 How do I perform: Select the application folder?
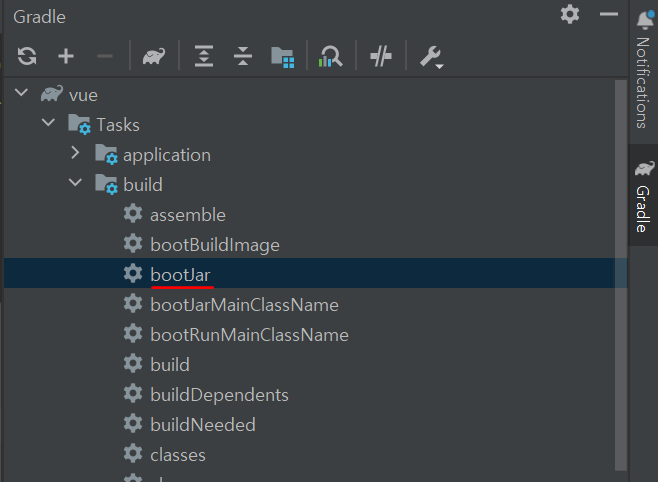[x=309, y=155]
